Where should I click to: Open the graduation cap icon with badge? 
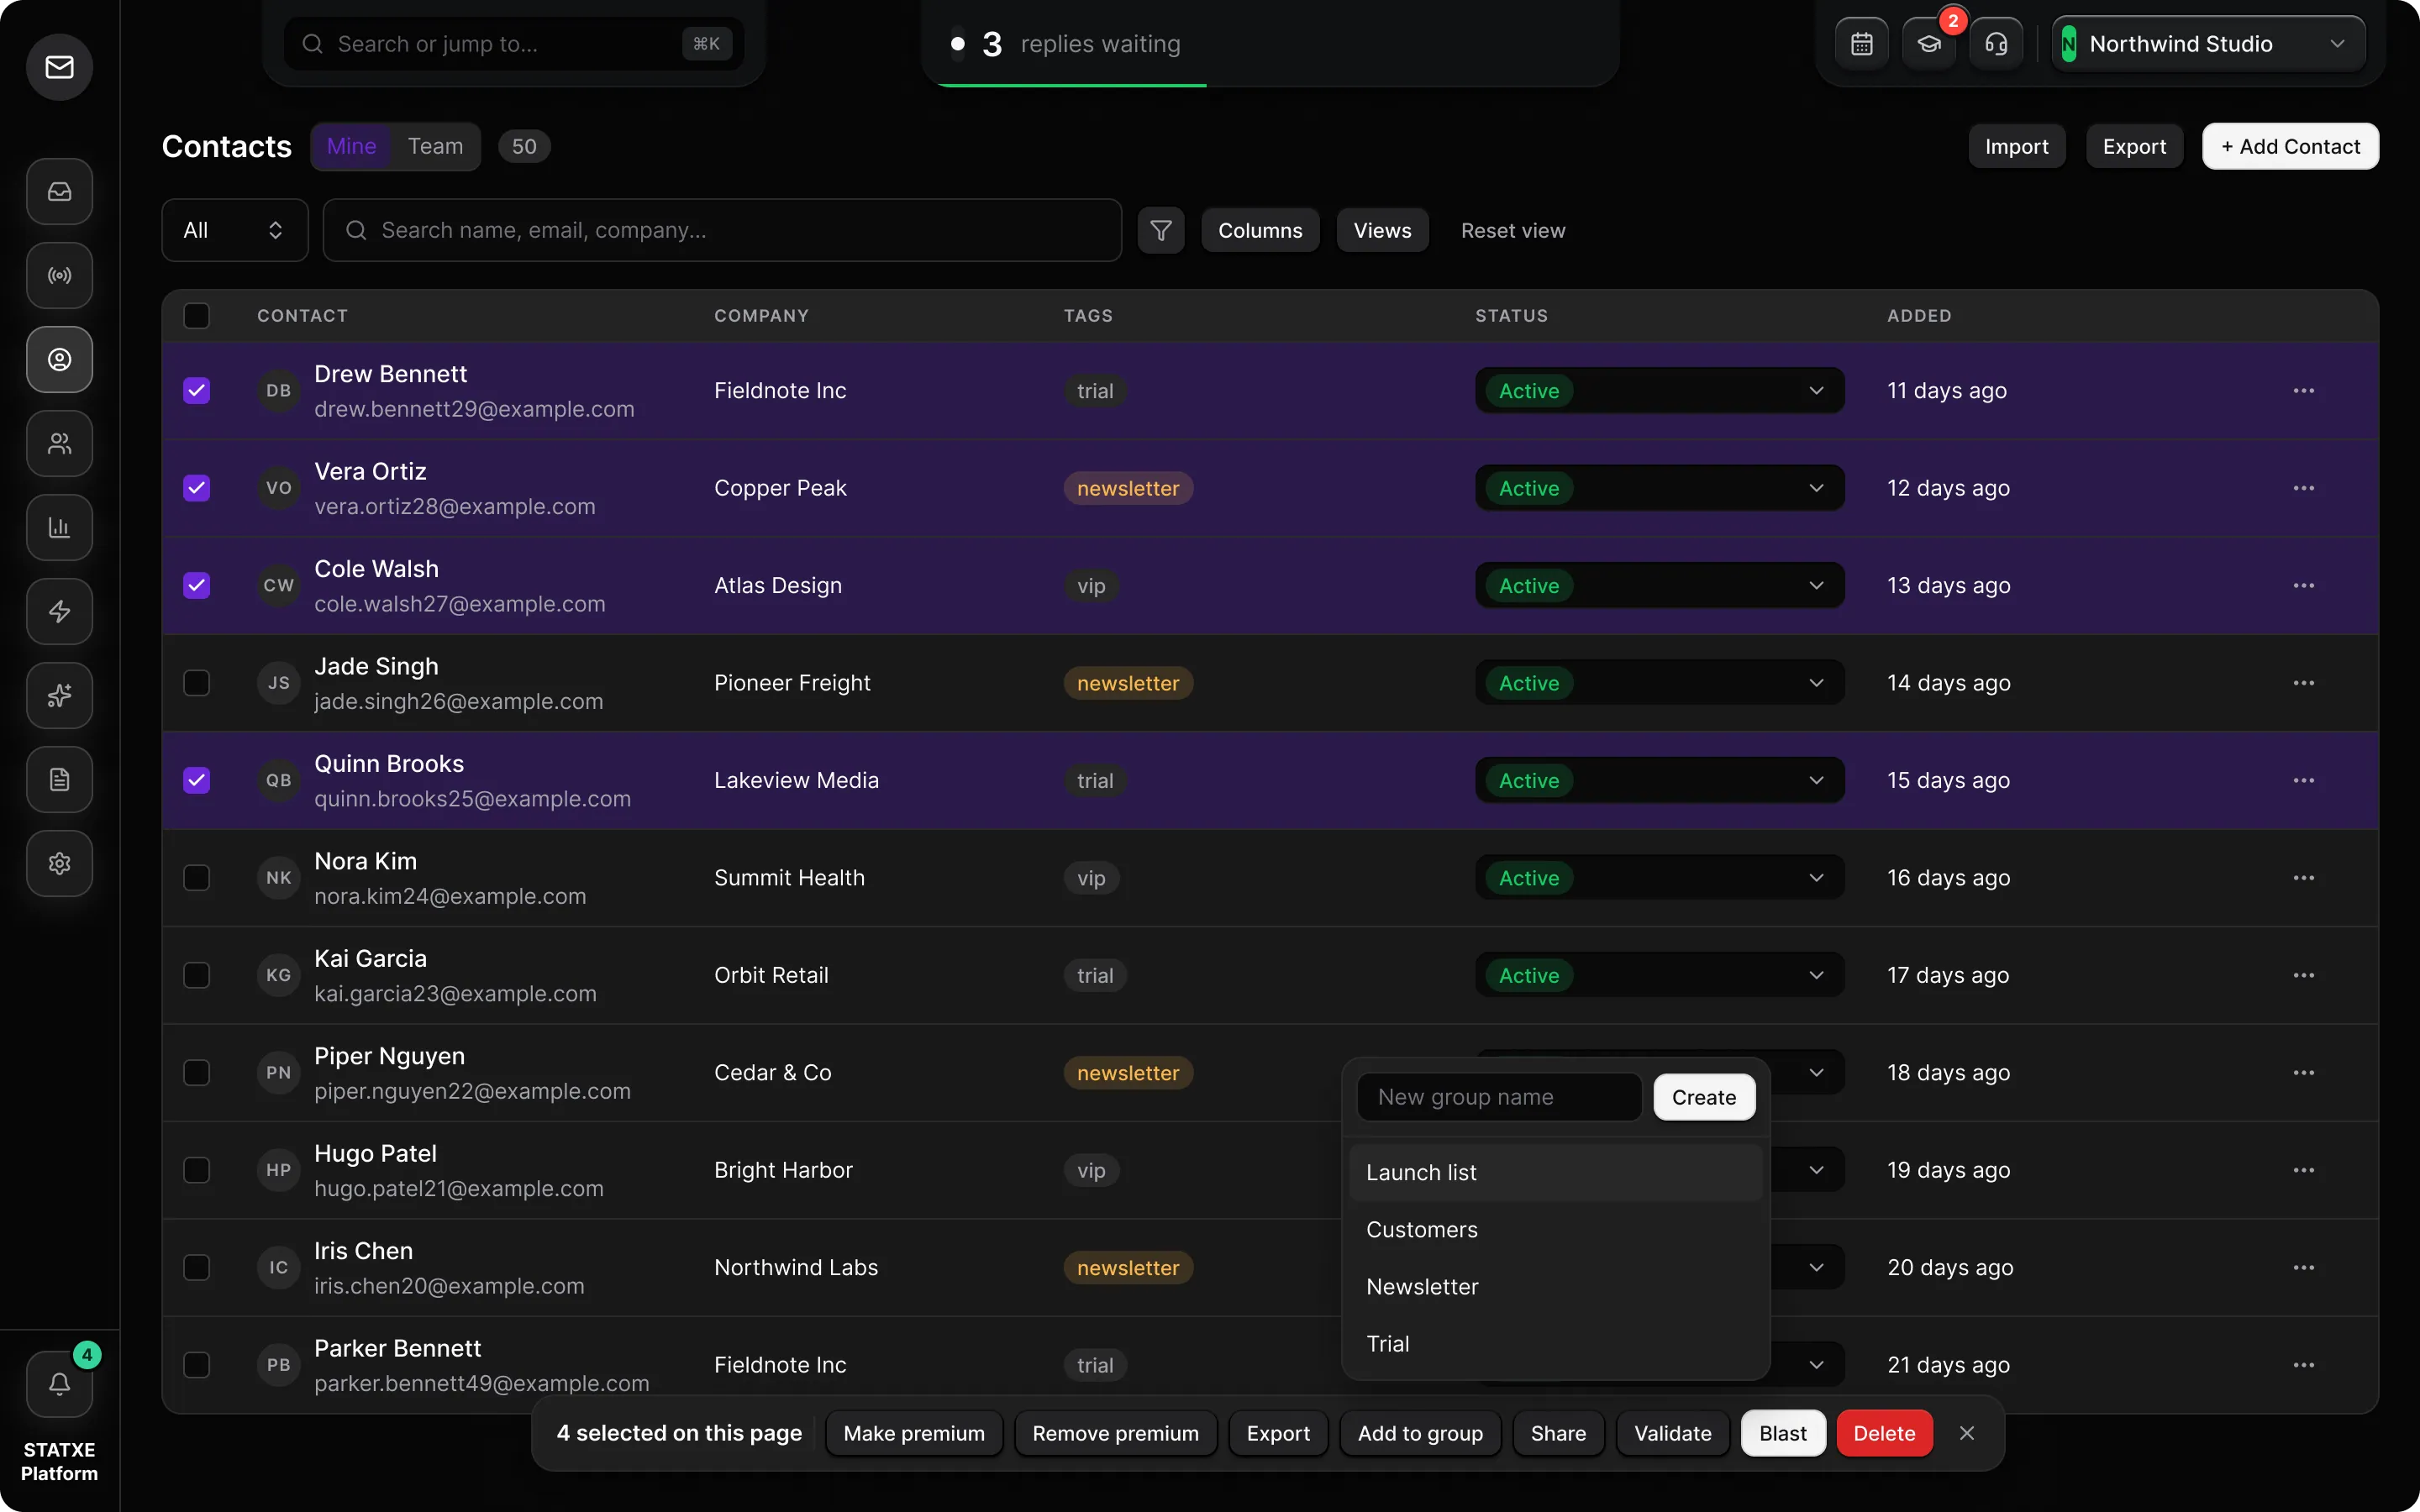(x=1929, y=44)
